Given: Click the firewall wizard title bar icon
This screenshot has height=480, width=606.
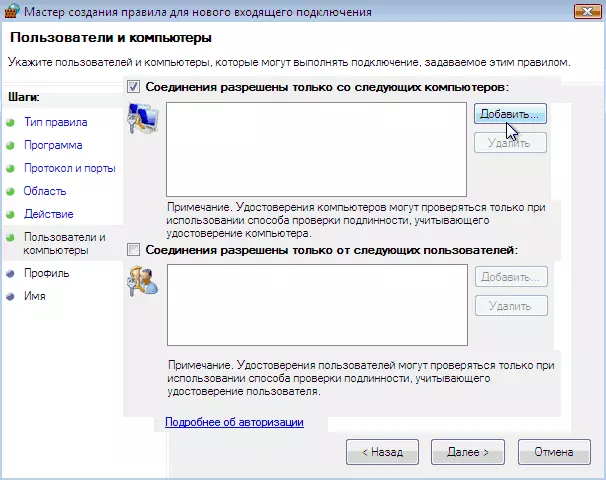Looking at the screenshot, I should [12, 11].
